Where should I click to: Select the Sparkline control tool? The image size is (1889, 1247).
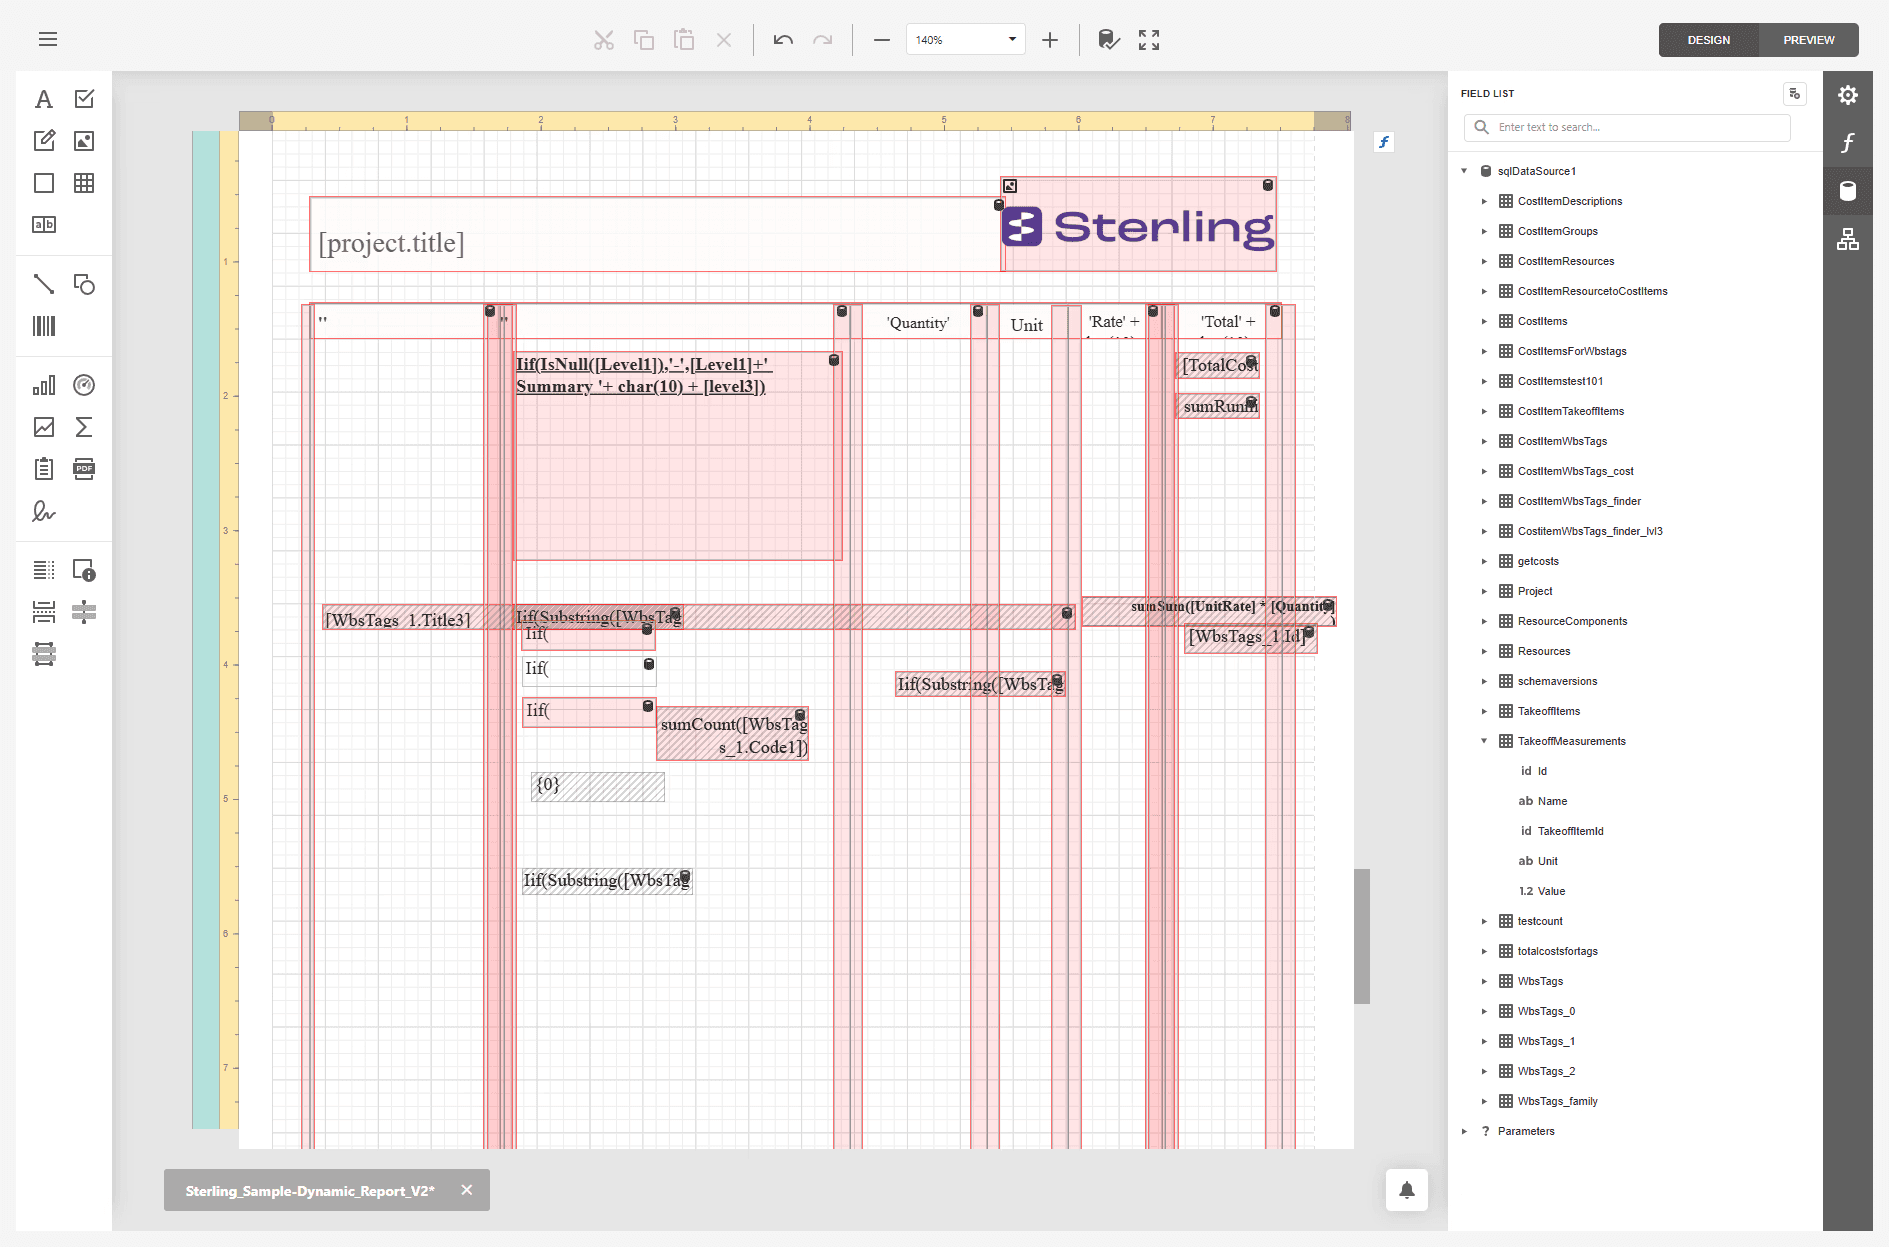[44, 427]
